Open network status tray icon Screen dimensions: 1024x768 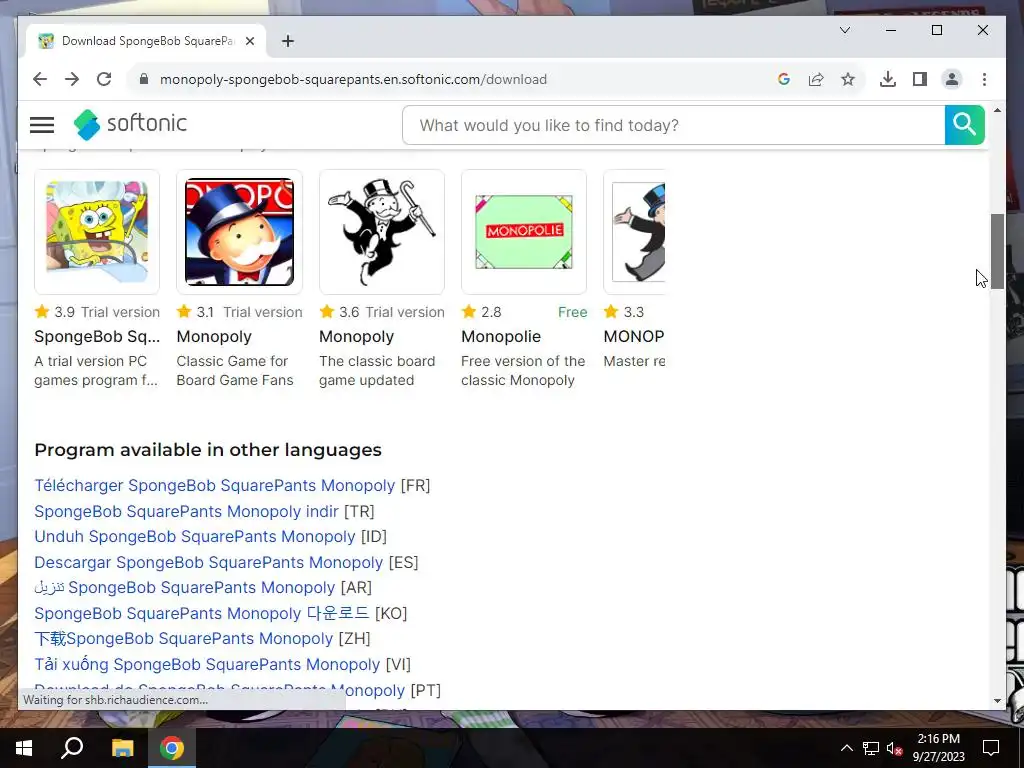(x=871, y=748)
